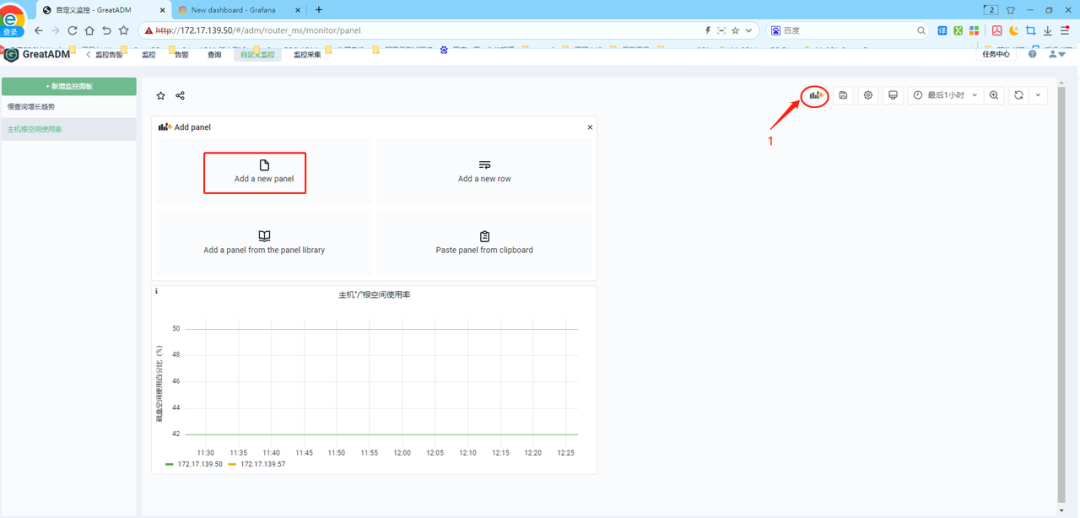1080x518 pixels.
Task: Click Add a panel from the panel library
Action: [264, 242]
